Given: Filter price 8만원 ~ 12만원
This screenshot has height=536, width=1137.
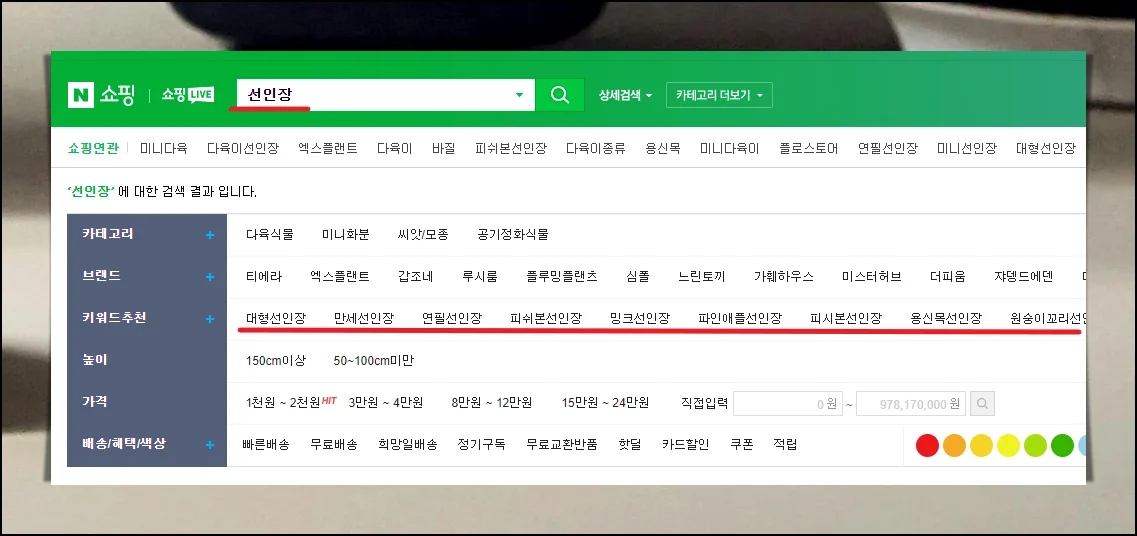Looking at the screenshot, I should (x=492, y=403).
